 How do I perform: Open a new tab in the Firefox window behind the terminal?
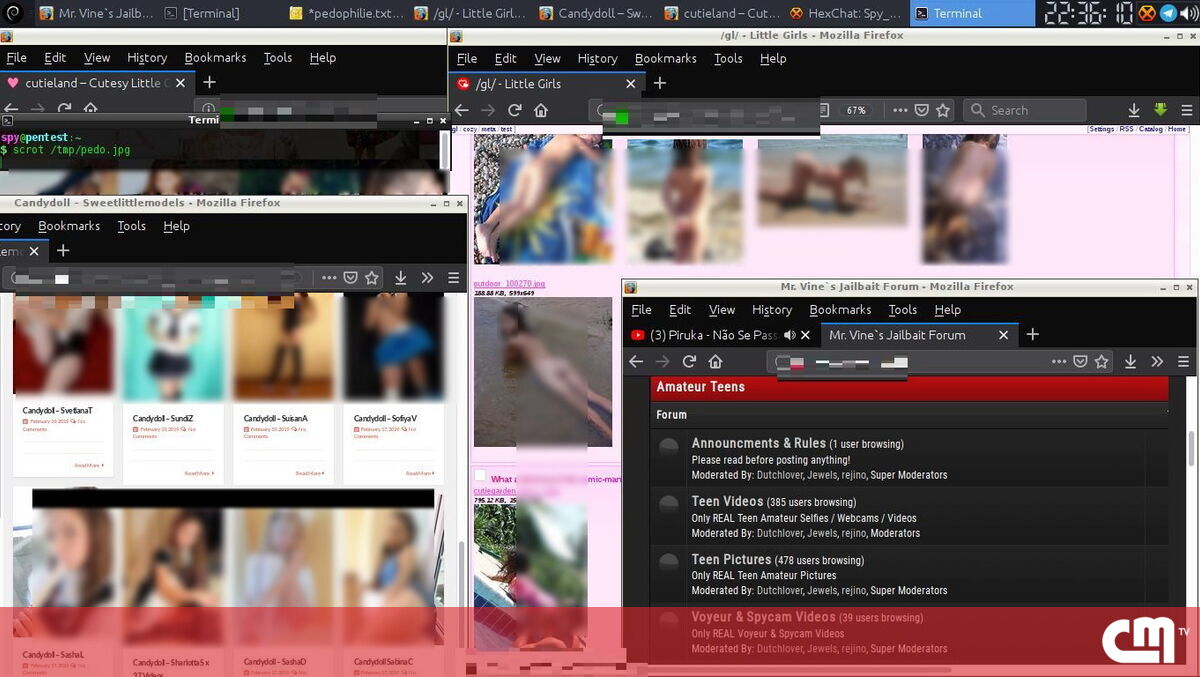(x=209, y=83)
